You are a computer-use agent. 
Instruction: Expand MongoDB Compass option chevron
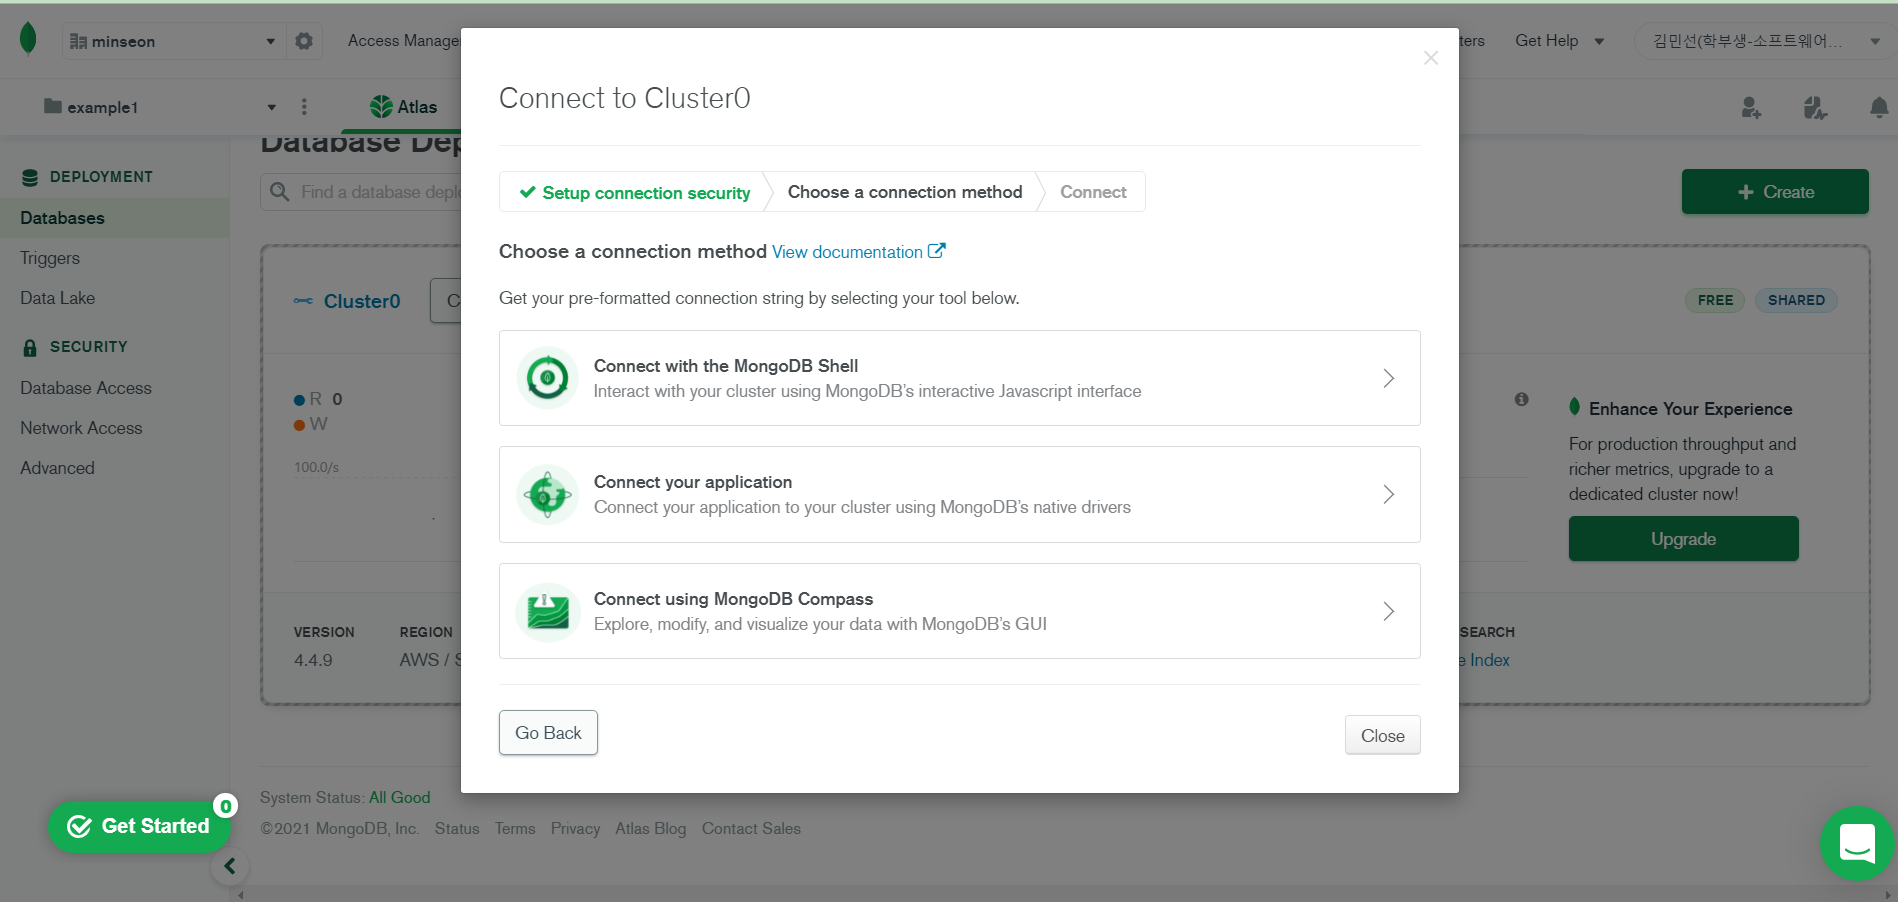tap(1389, 611)
